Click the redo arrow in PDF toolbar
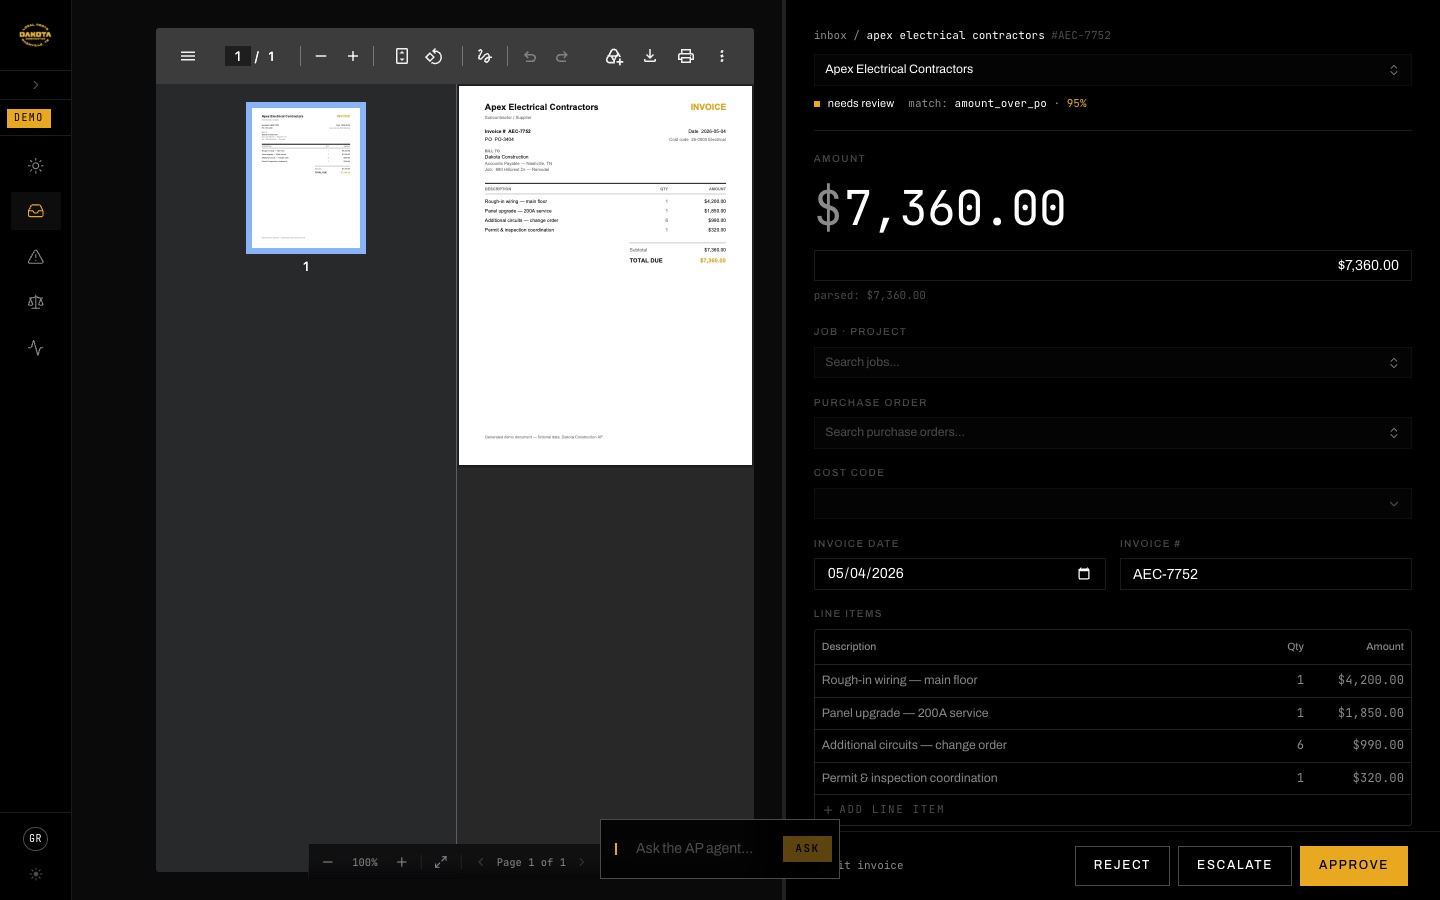Viewport: 1440px width, 900px height. pyautogui.click(x=562, y=56)
